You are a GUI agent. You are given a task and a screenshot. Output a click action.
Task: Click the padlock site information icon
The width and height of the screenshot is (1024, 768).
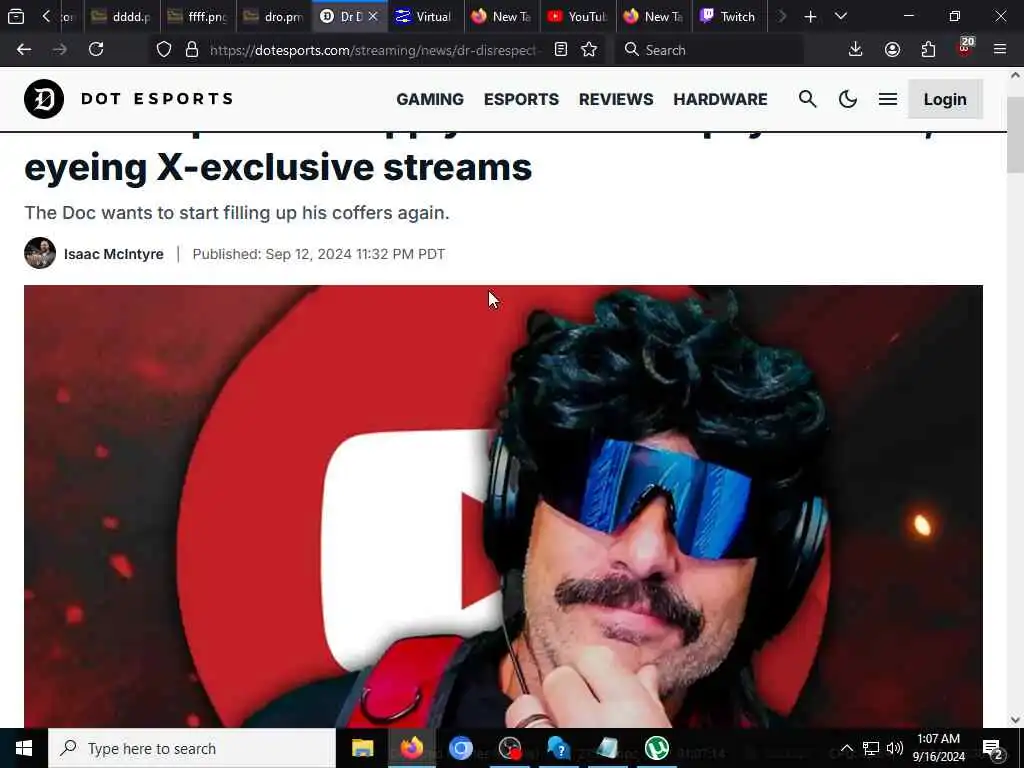(x=192, y=50)
